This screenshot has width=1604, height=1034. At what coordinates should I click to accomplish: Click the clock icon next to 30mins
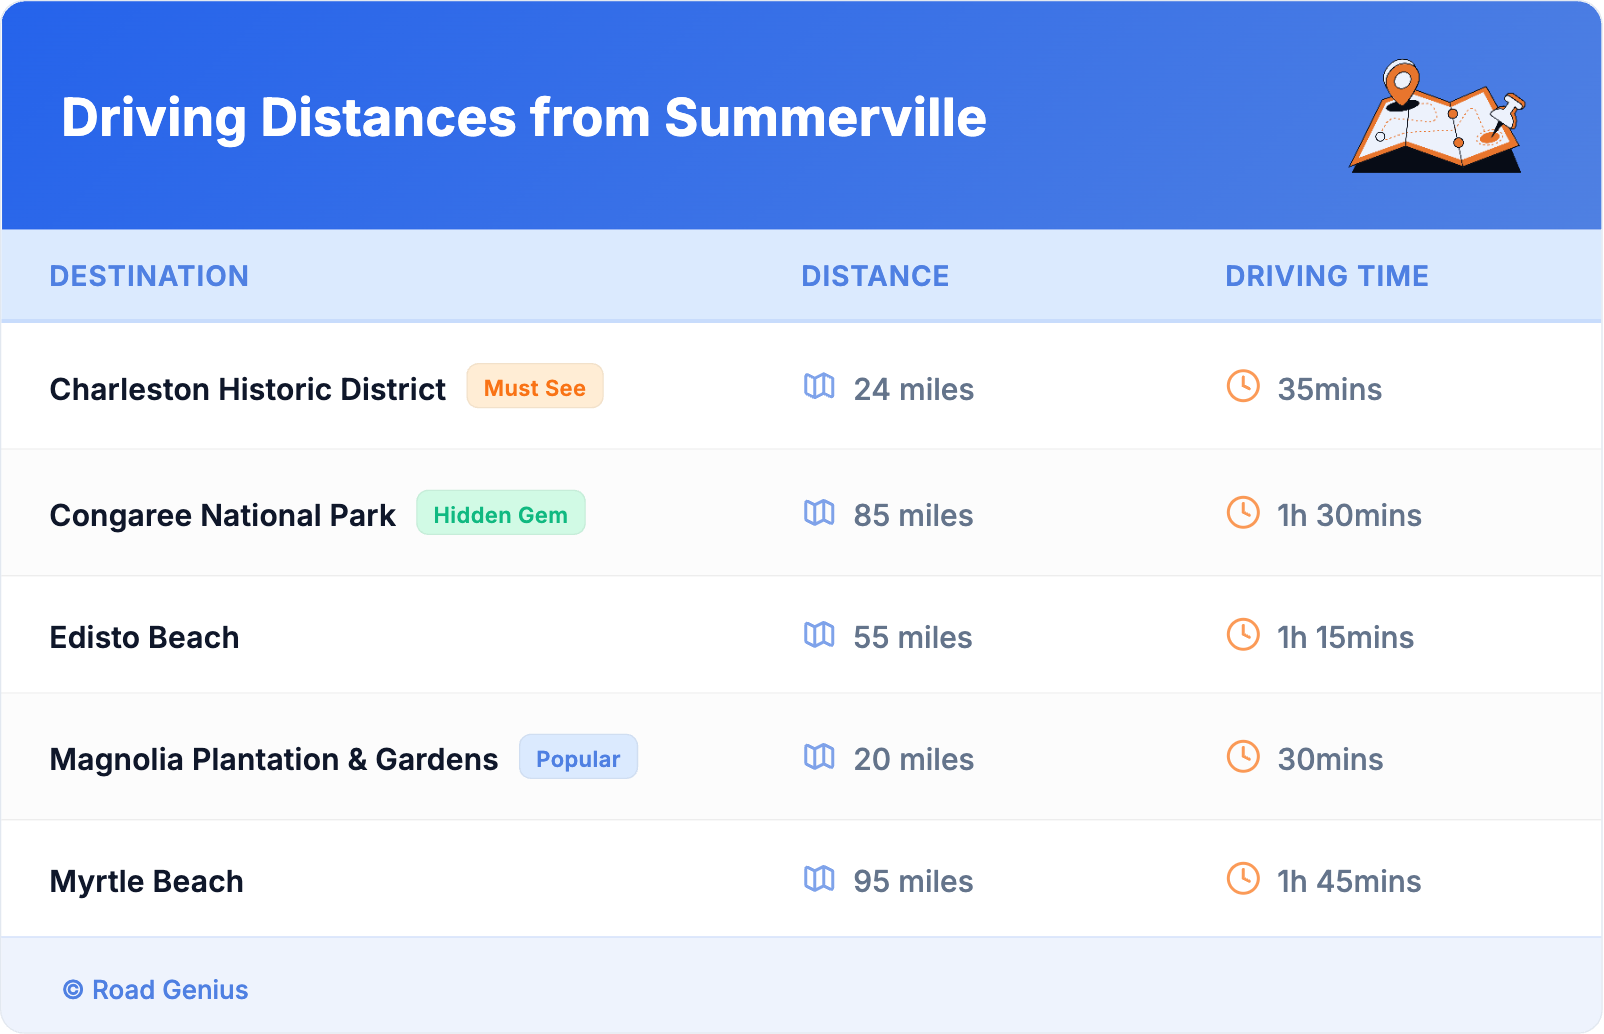pyautogui.click(x=1243, y=757)
